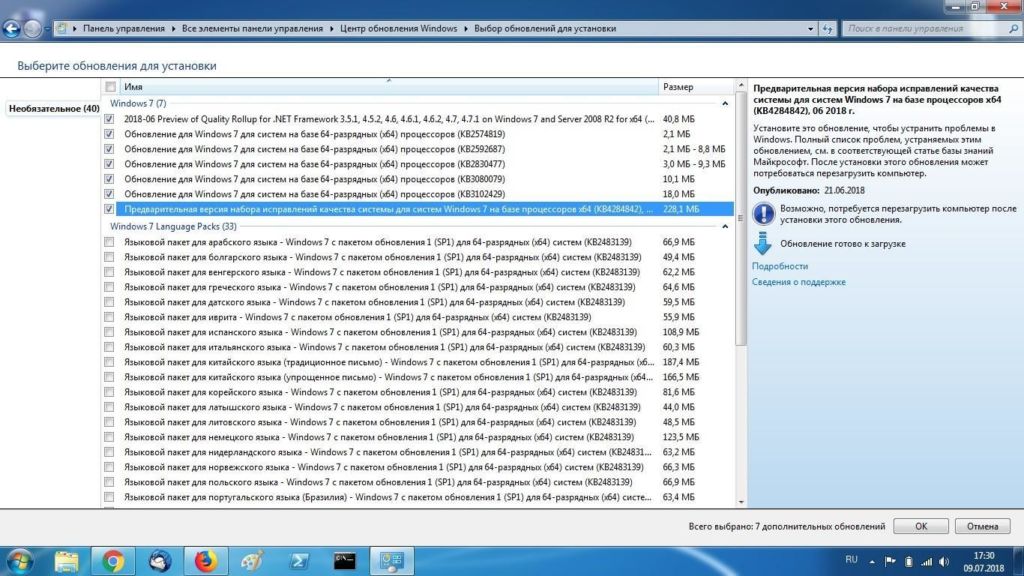The image size is (1024, 576).
Task: Click the Windows Start button
Action: point(20,560)
